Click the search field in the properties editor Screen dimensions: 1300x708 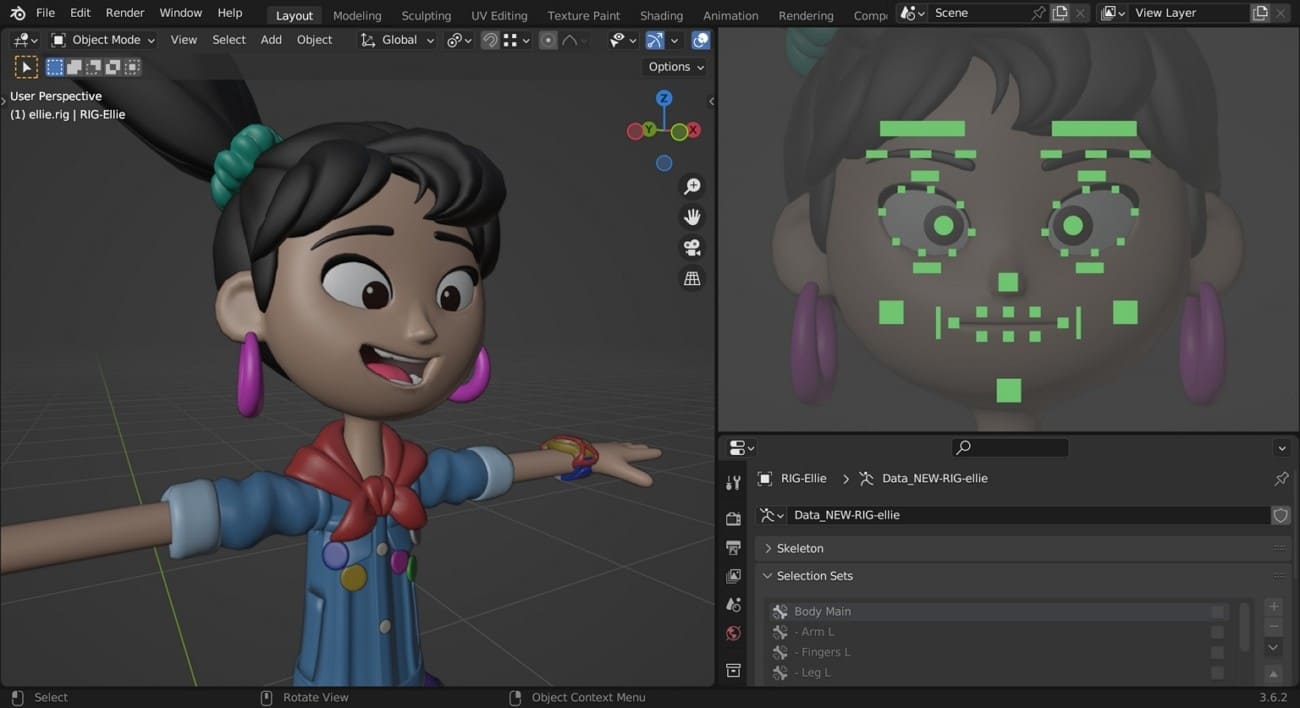point(1010,447)
